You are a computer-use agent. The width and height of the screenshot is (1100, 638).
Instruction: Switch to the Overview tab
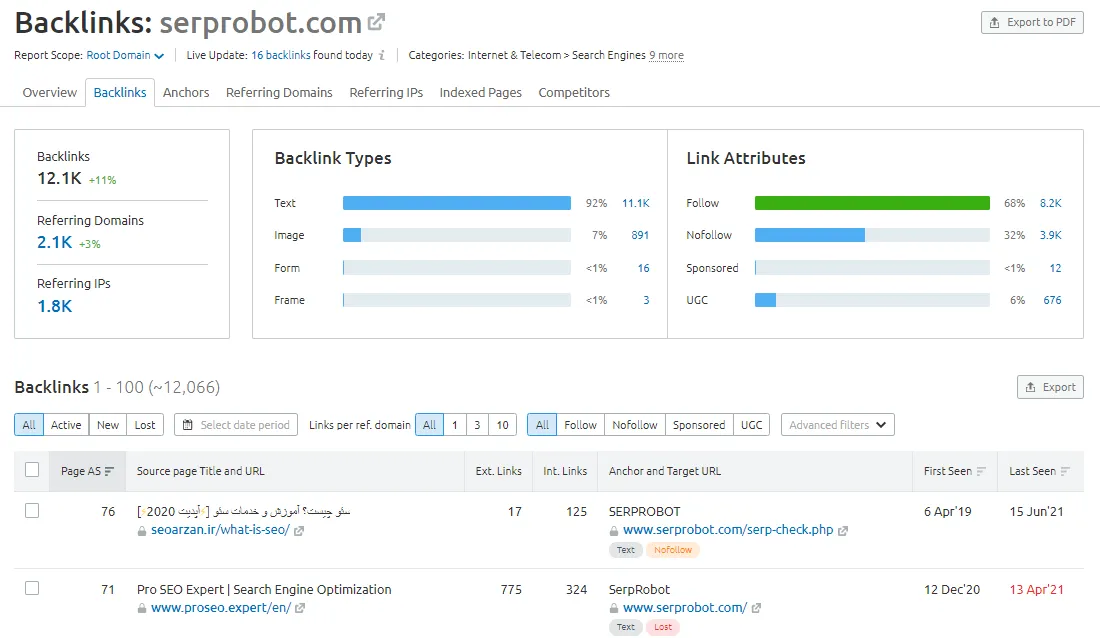tap(50, 93)
